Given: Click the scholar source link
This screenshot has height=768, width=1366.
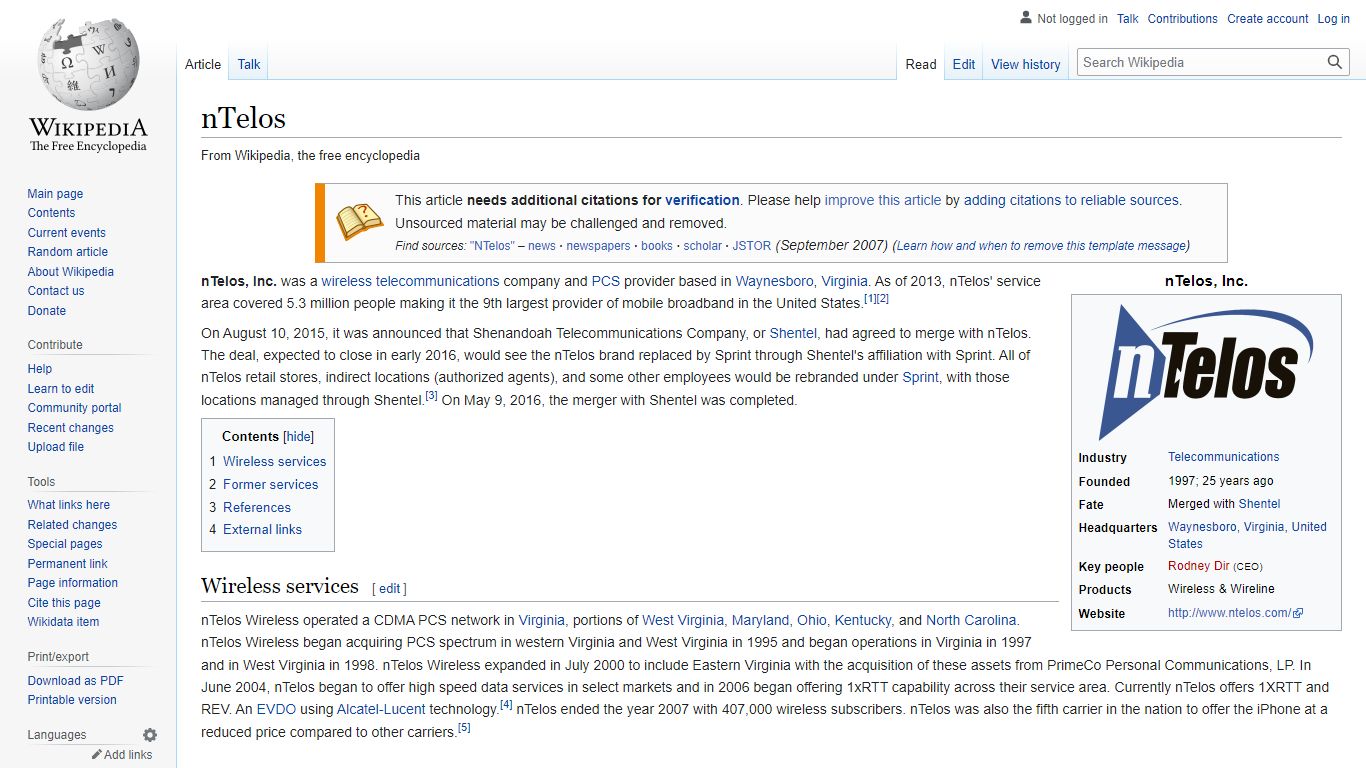Looking at the screenshot, I should pos(703,246).
